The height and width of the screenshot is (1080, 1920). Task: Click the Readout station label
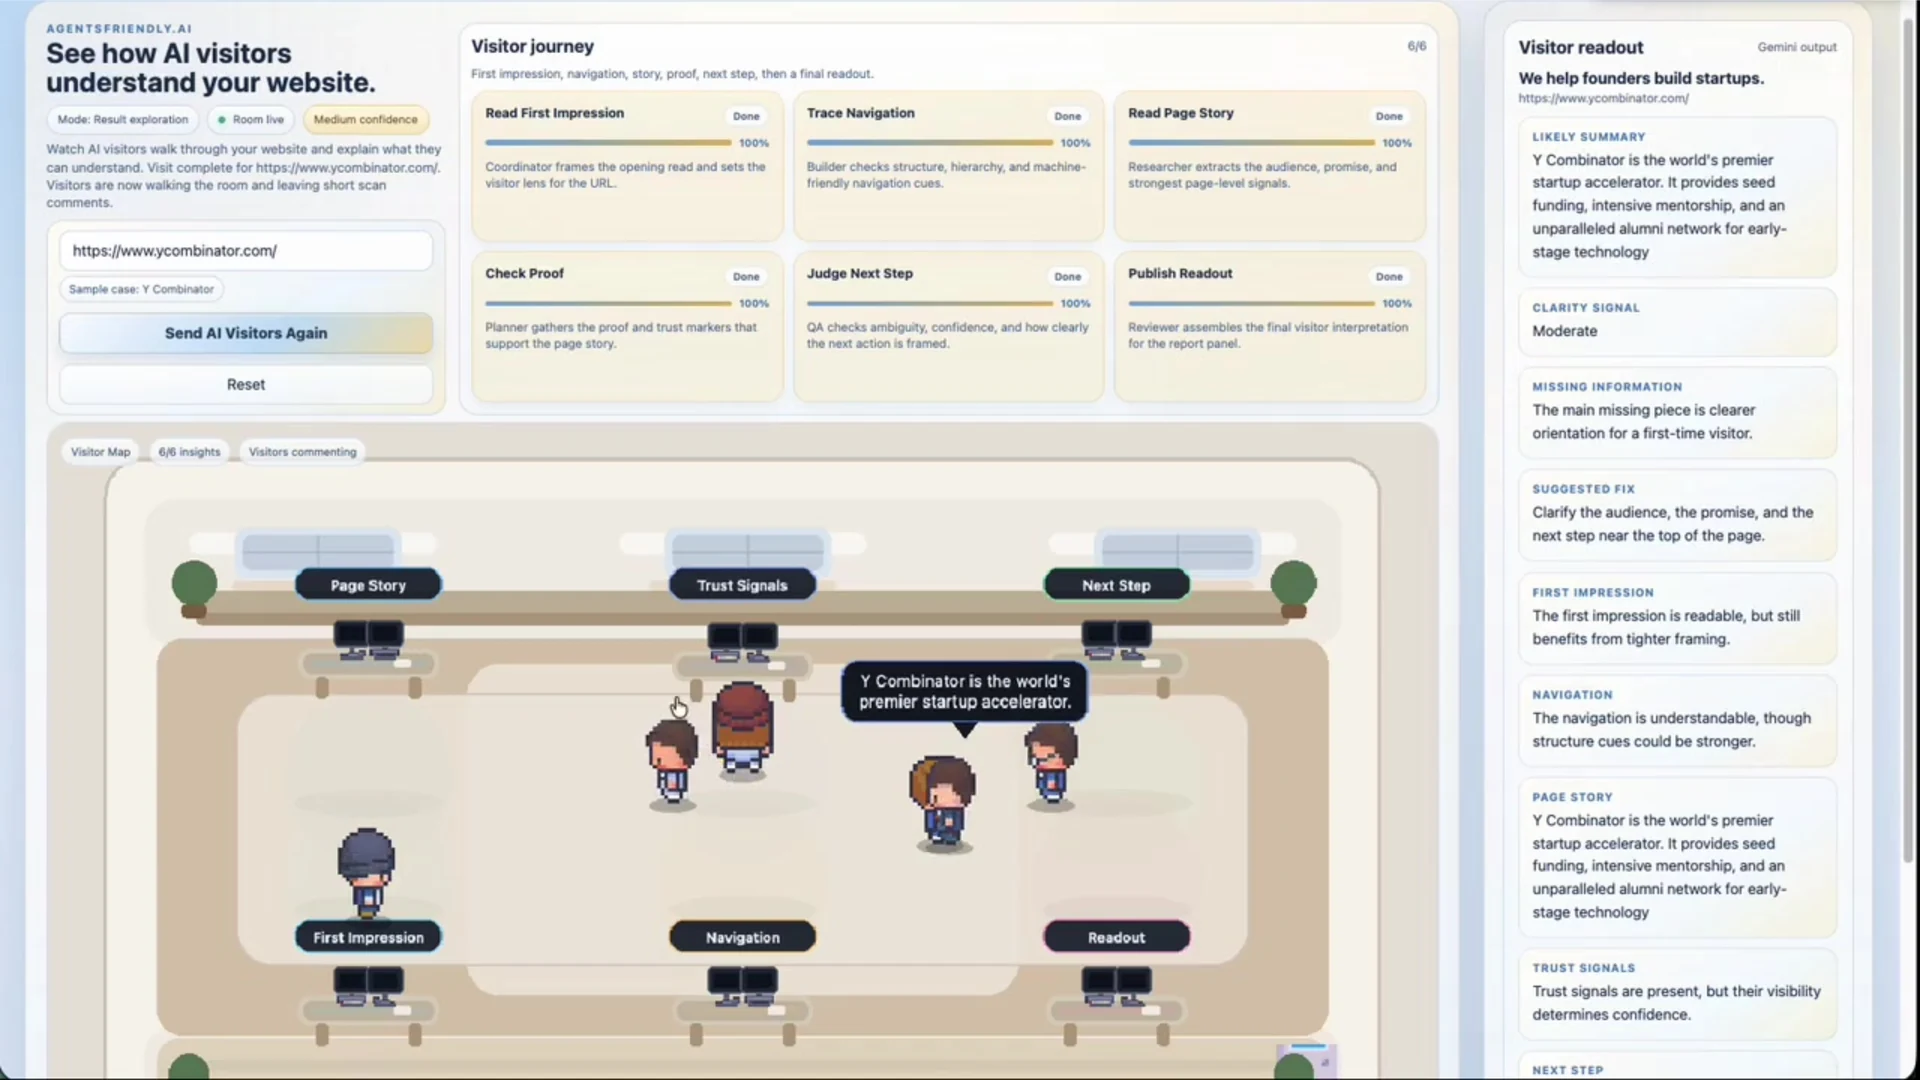(x=1116, y=937)
